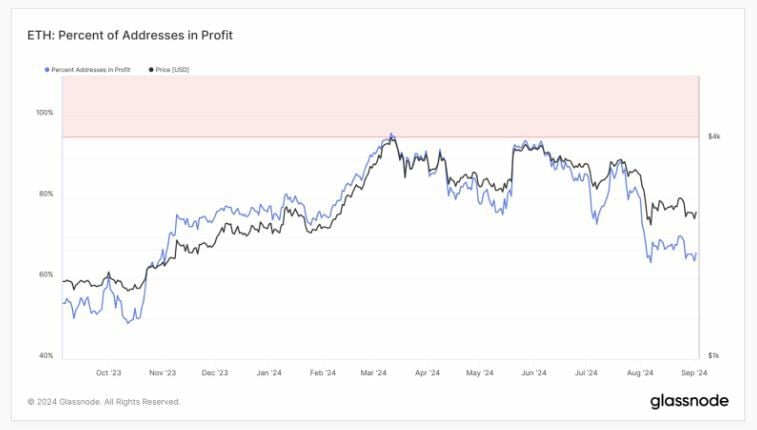Click the 60% y-axis label
The width and height of the screenshot is (757, 430).
pos(47,275)
